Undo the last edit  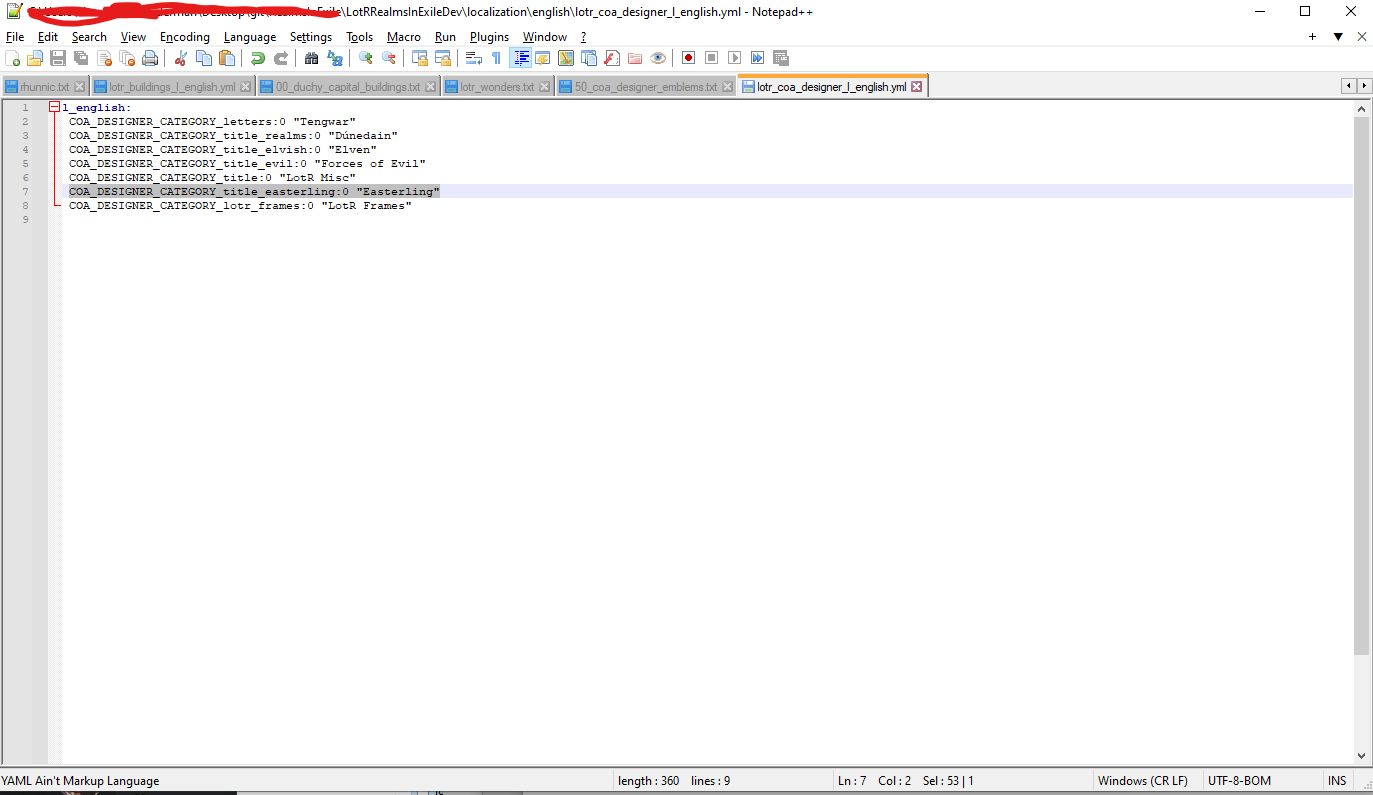257,58
